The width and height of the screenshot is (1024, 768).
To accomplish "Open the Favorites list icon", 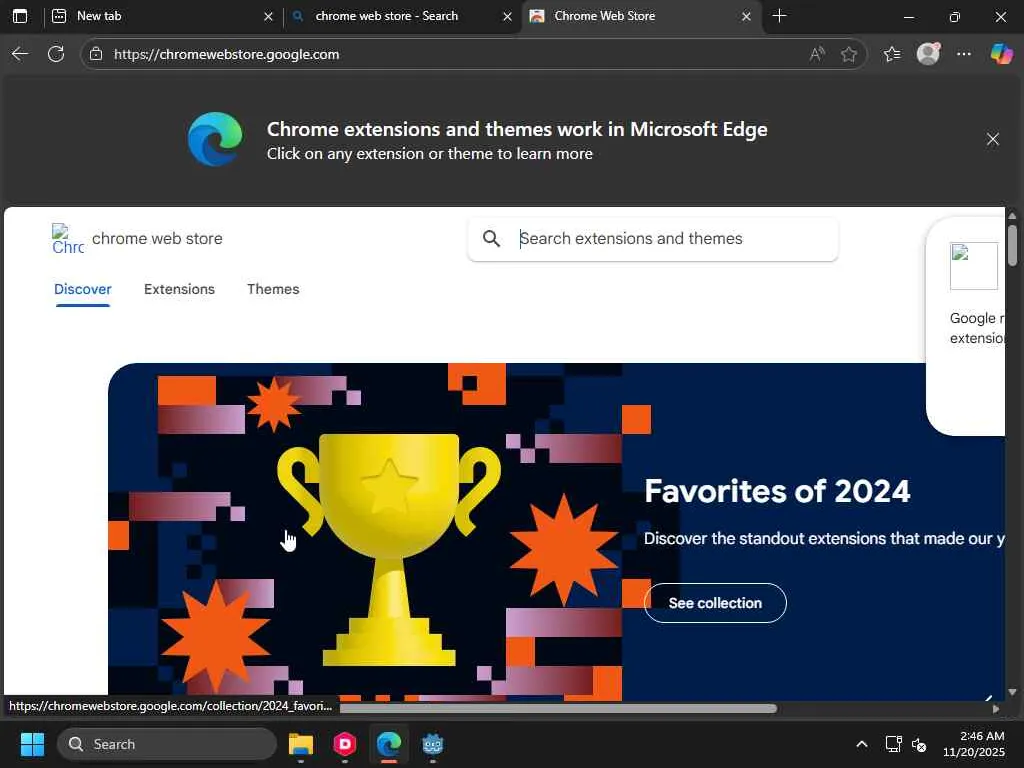I will [x=892, y=54].
